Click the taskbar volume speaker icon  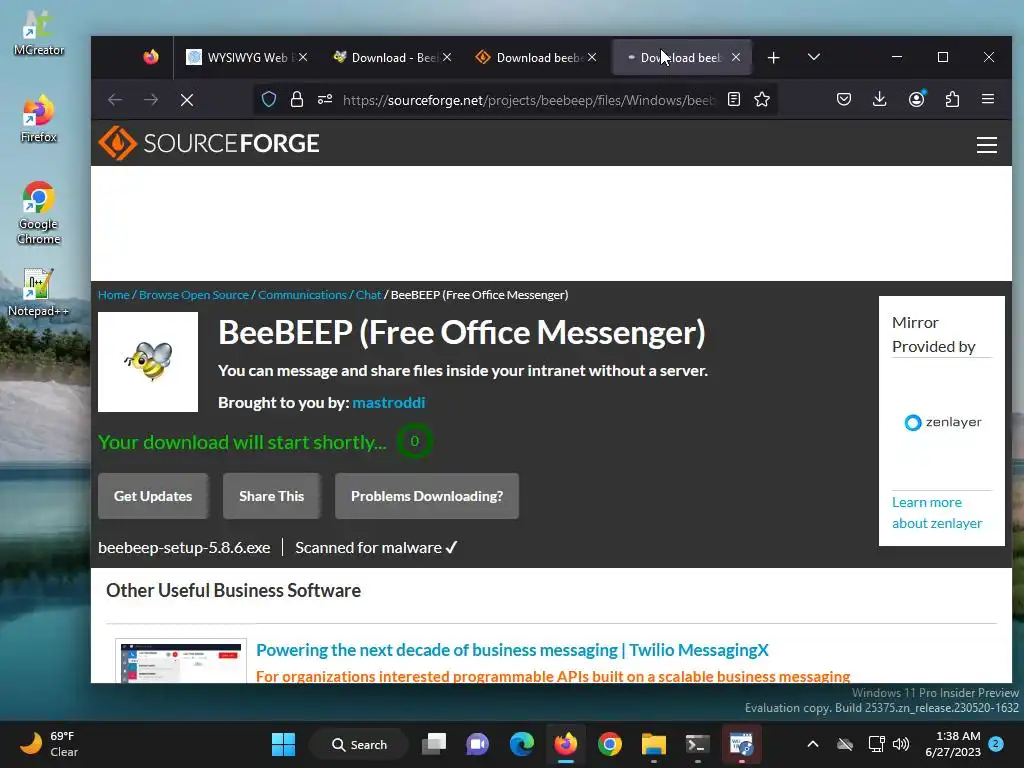(901, 744)
